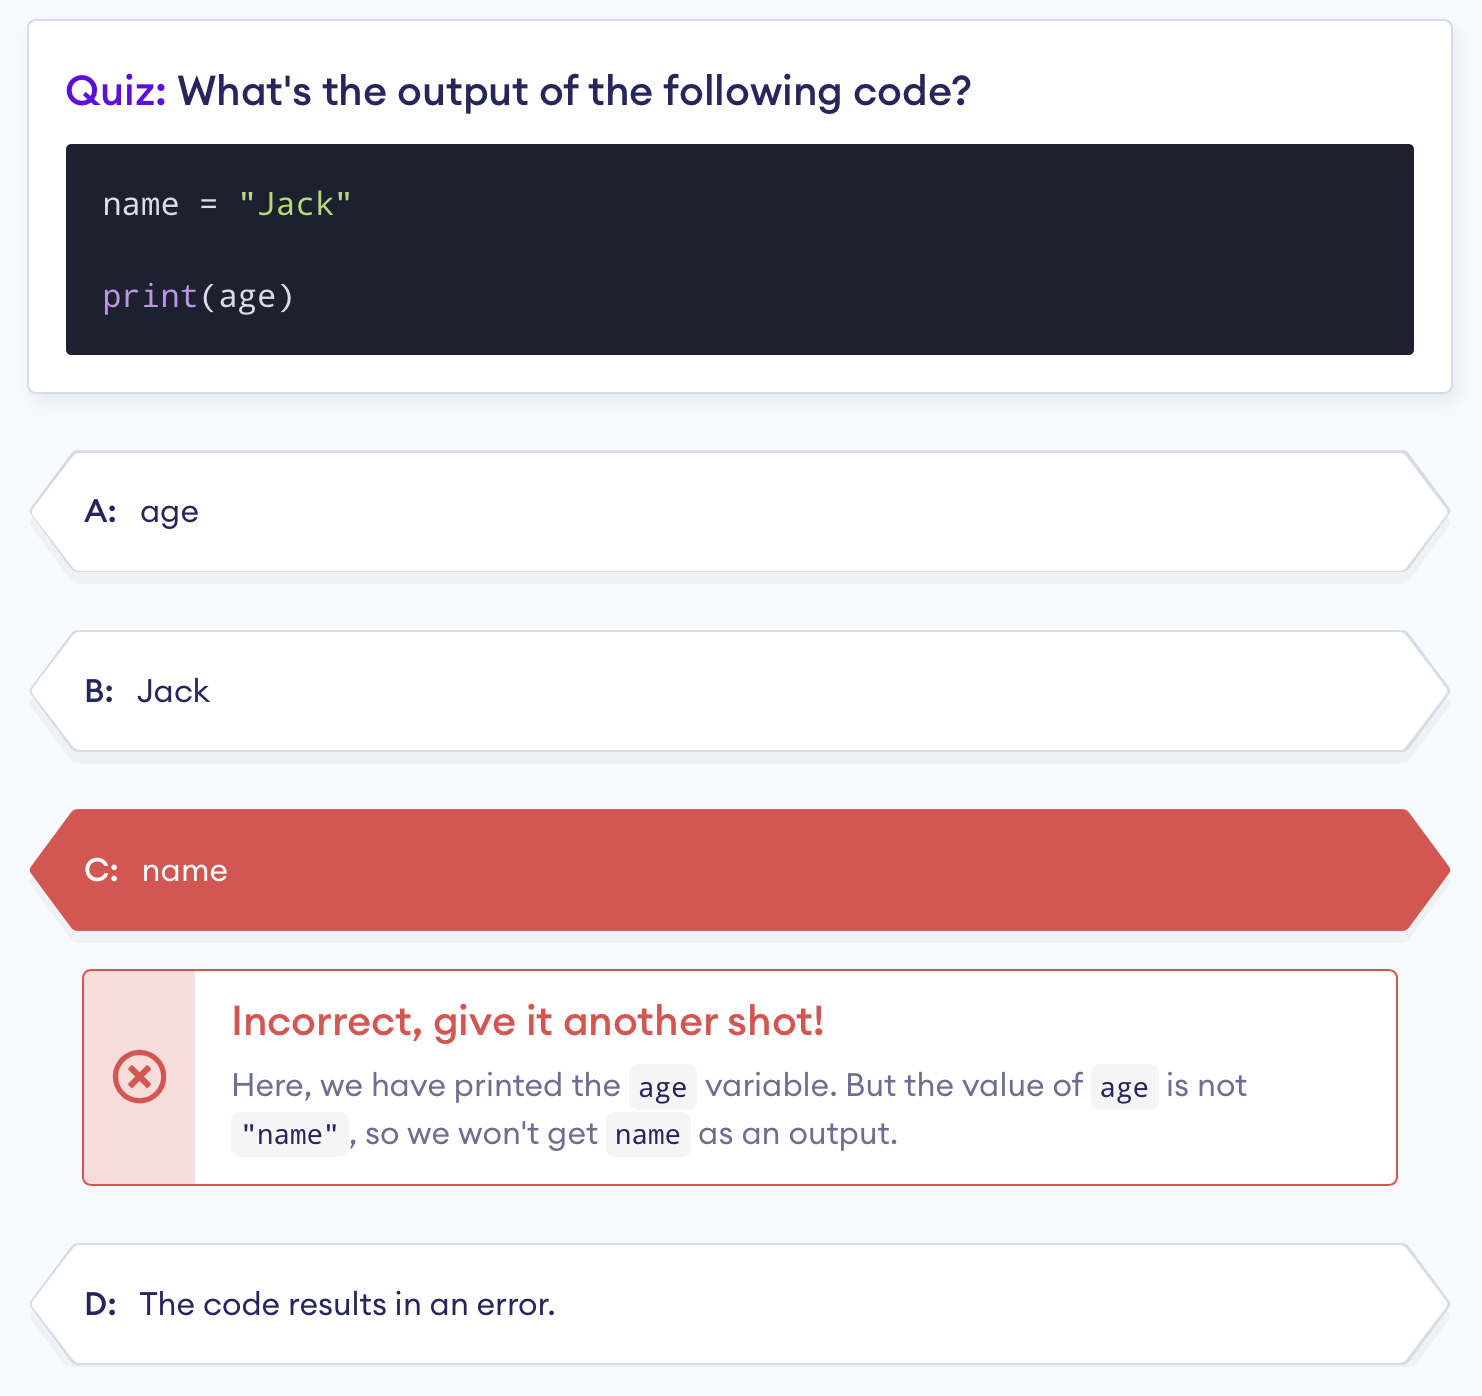Click the purple print keyword in the code
This screenshot has height=1396, width=1482.
[x=150, y=297]
